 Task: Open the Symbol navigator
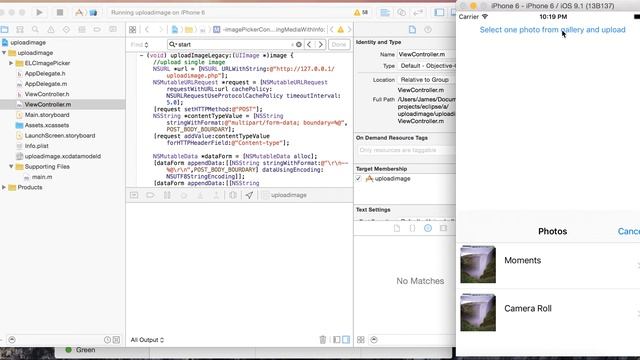pyautogui.click(x=20, y=29)
